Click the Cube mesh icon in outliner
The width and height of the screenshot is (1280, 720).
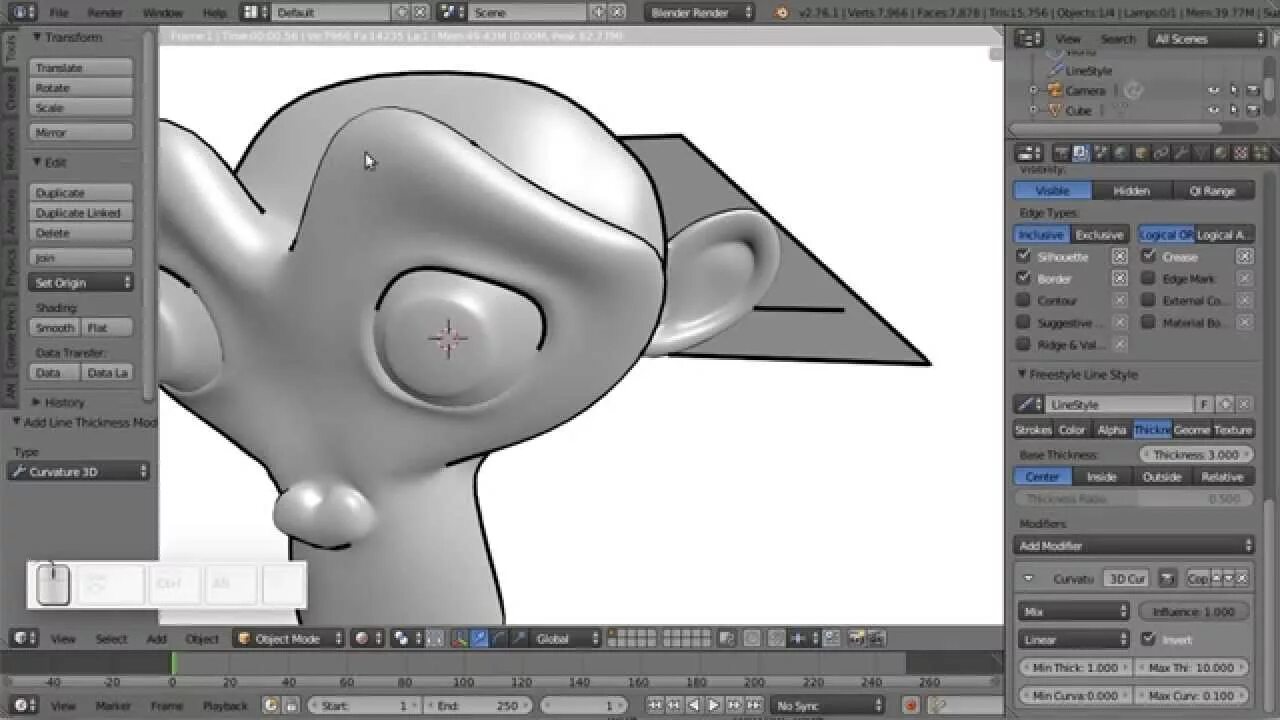[x=1054, y=110]
